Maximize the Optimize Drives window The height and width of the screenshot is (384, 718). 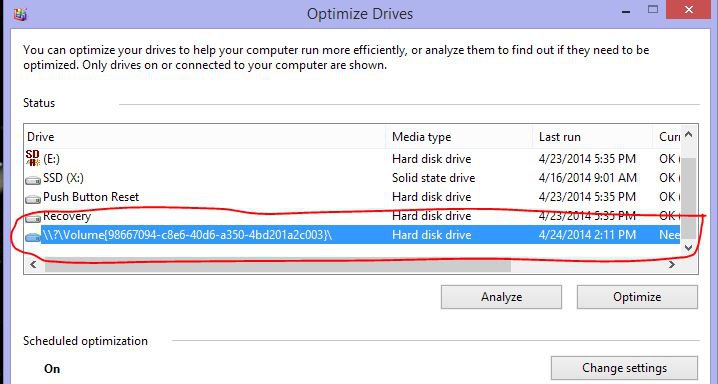[653, 10]
